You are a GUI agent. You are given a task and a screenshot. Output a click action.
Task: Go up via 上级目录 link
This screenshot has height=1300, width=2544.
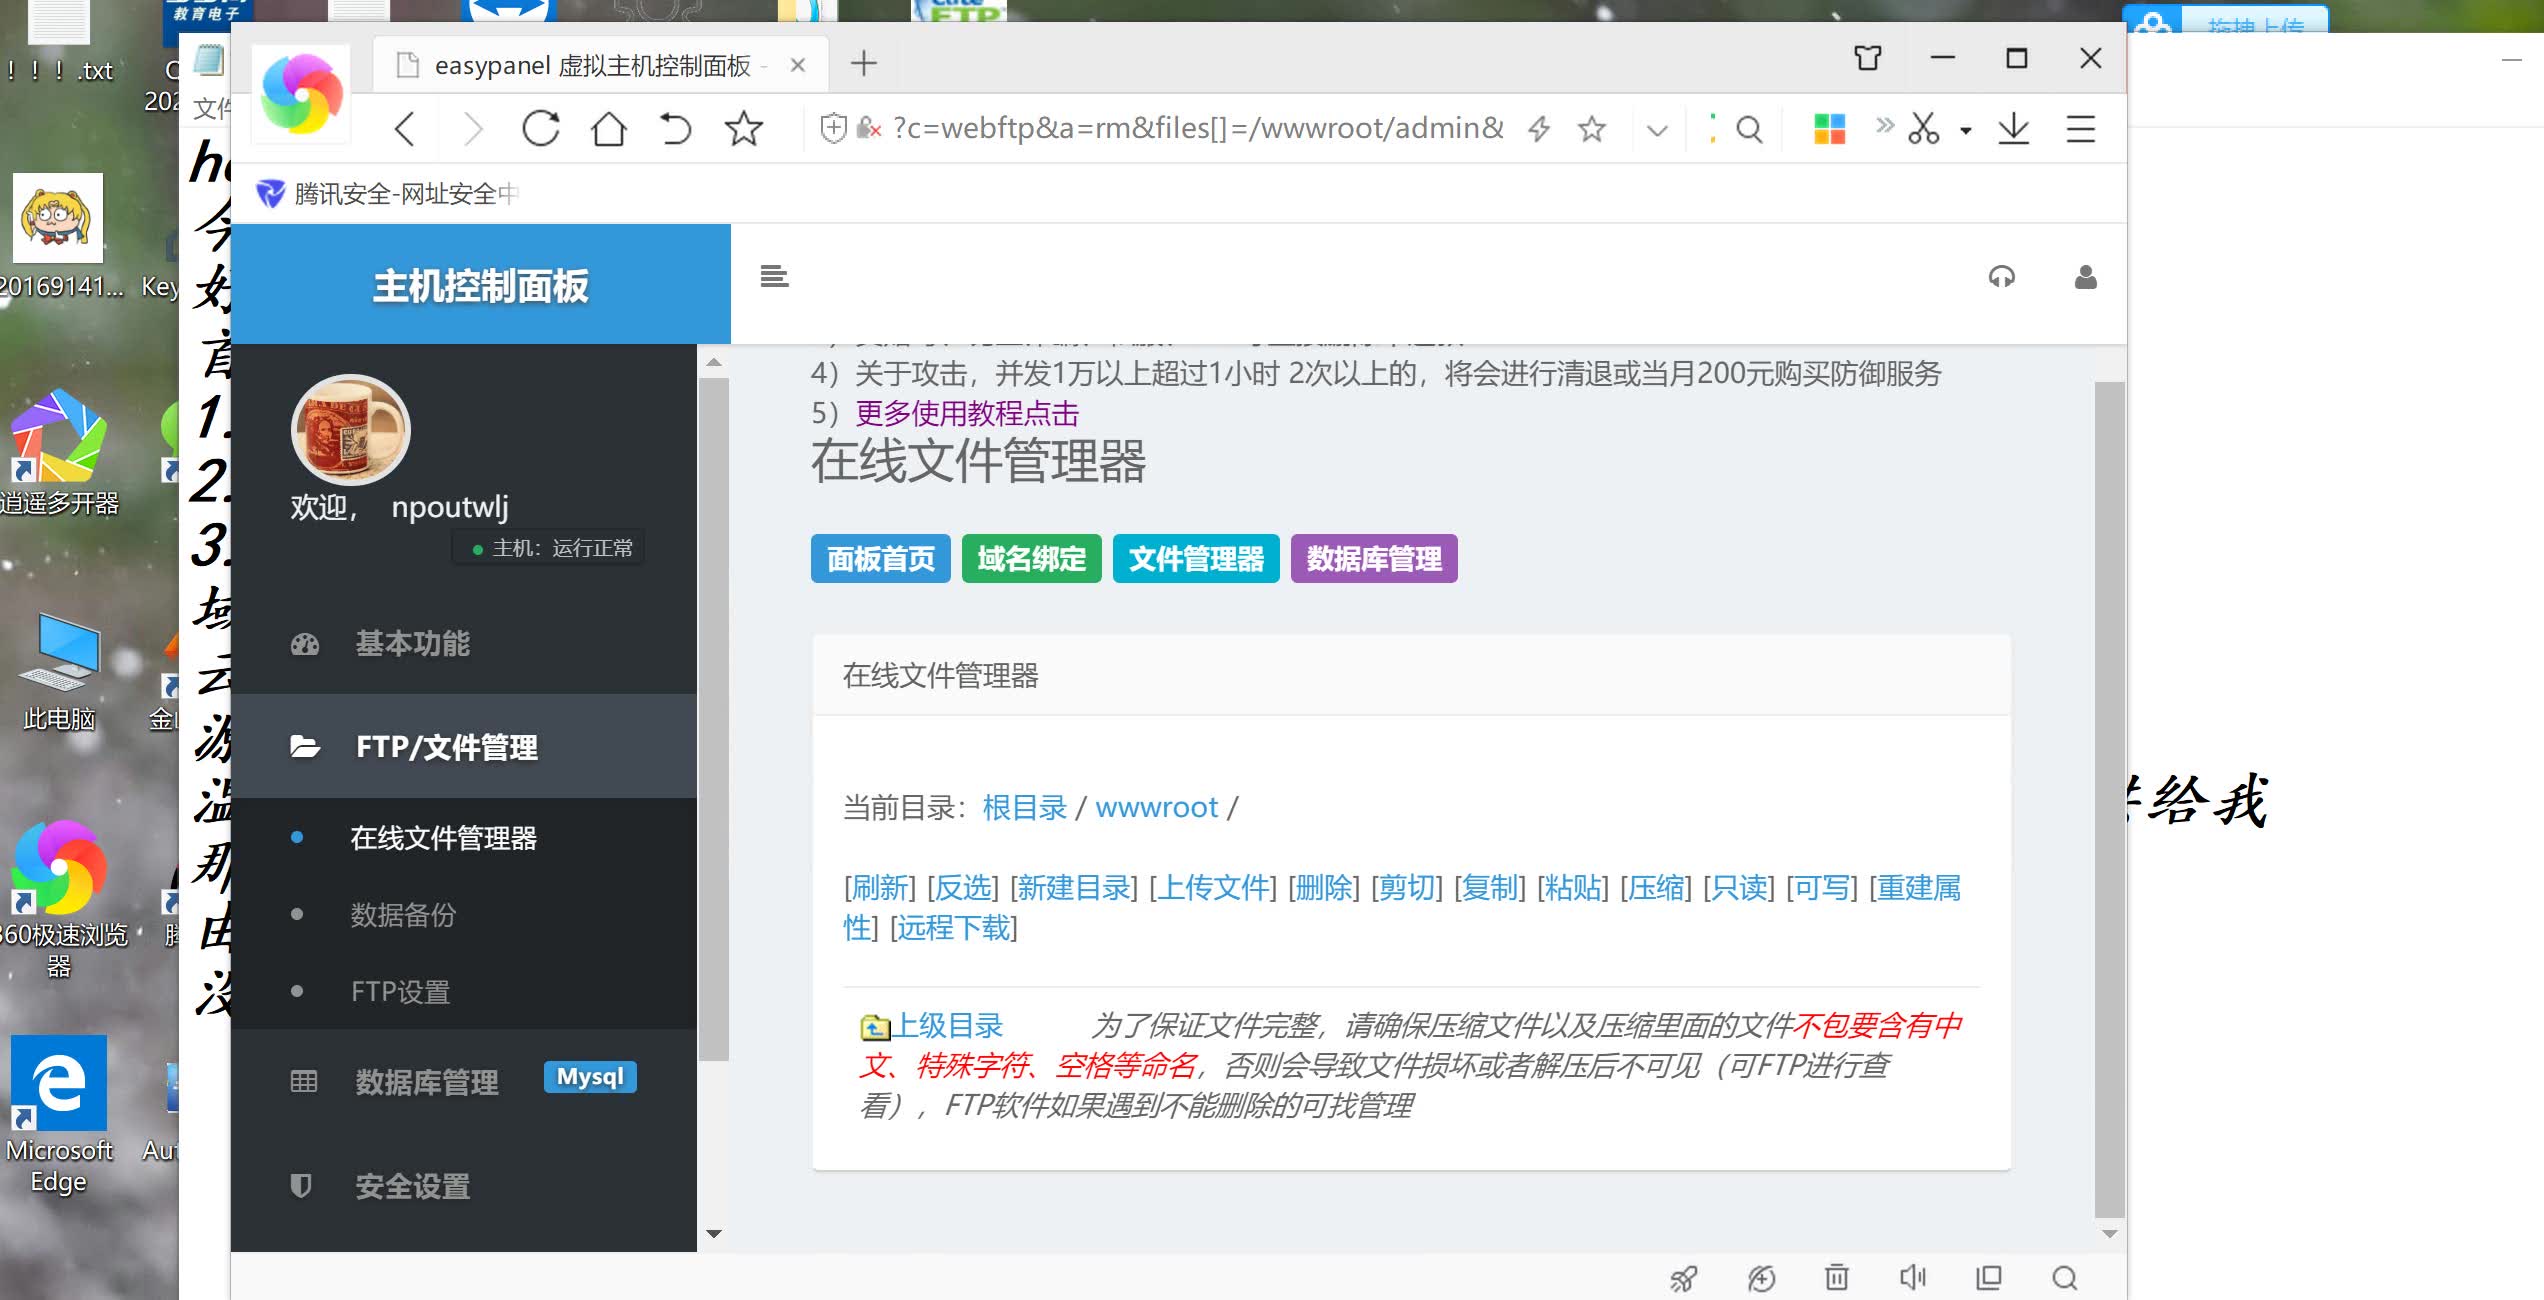click(x=946, y=1025)
